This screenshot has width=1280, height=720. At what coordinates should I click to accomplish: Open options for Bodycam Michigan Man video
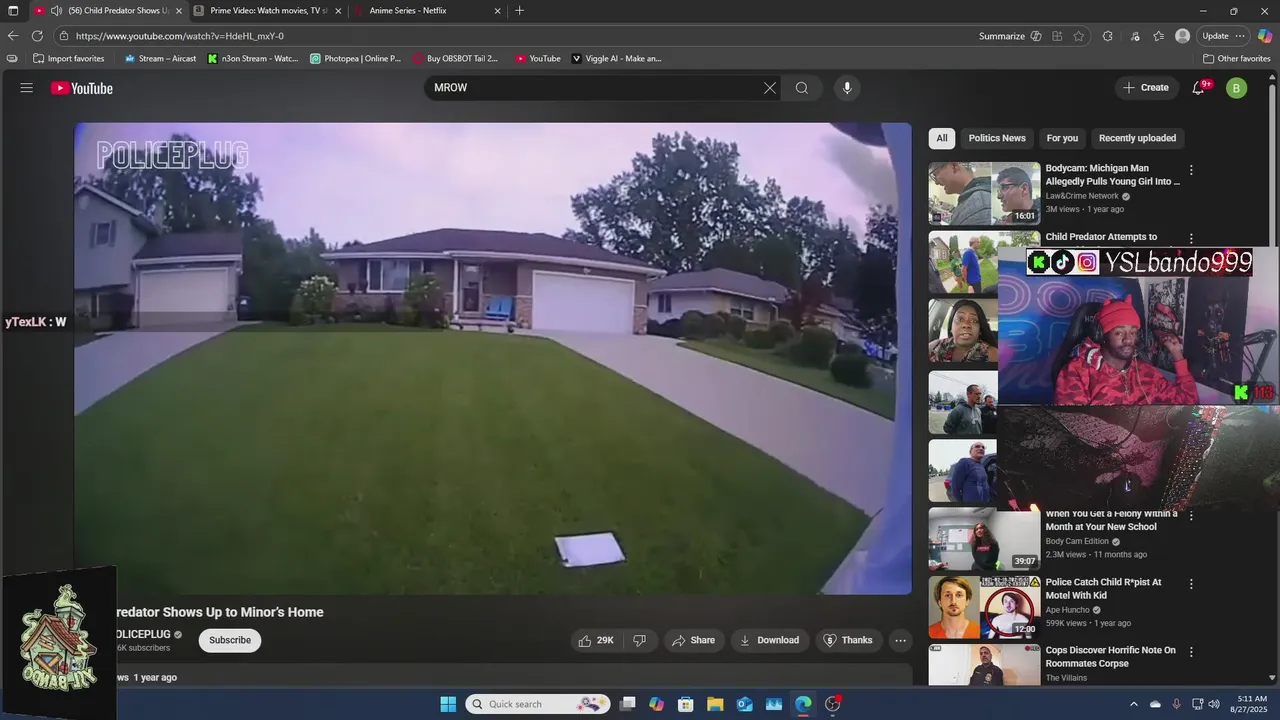(1191, 170)
